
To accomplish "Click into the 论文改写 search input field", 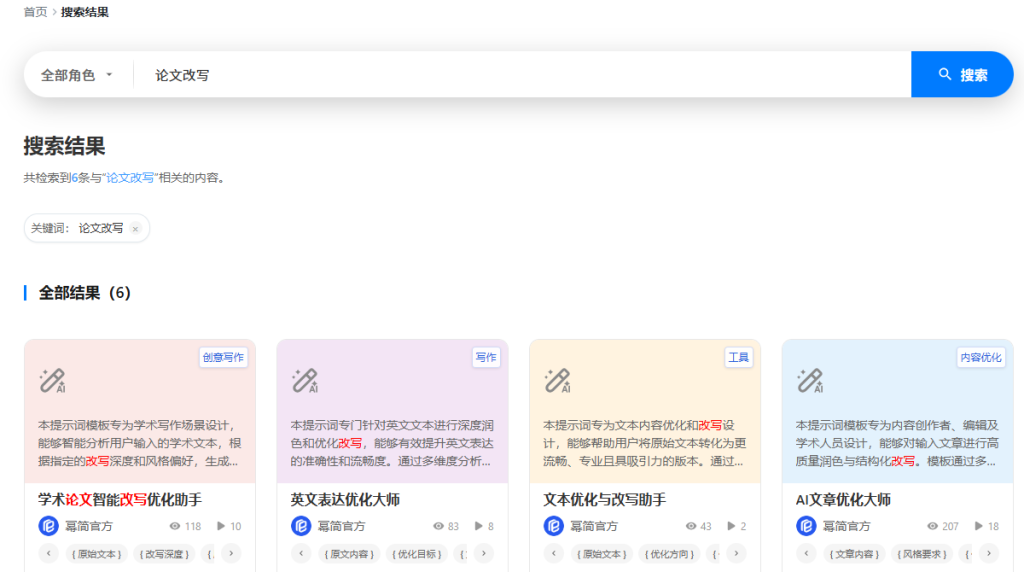I will pyautogui.click(x=522, y=75).
